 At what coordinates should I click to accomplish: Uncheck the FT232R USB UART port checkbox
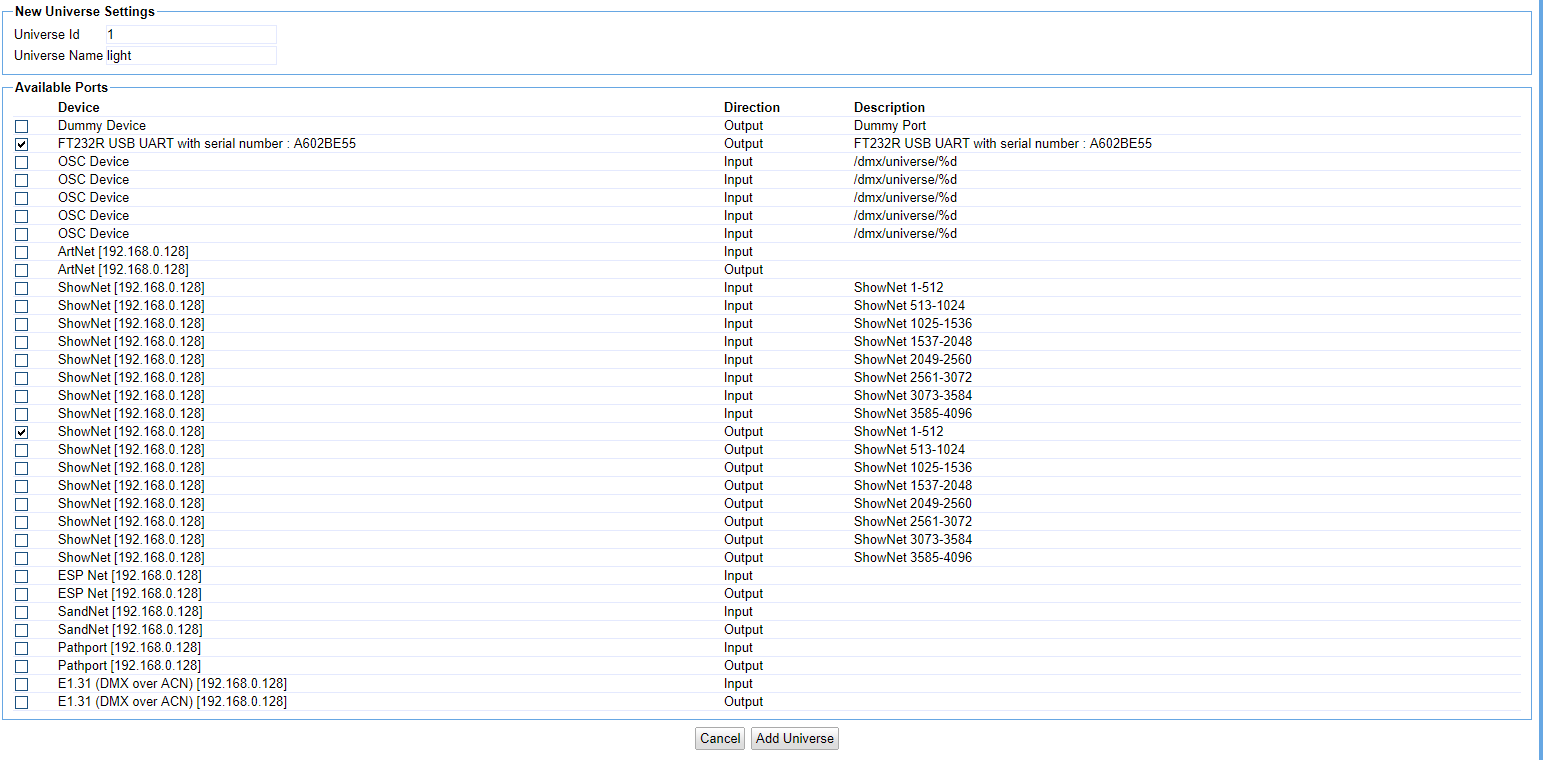click(21, 144)
